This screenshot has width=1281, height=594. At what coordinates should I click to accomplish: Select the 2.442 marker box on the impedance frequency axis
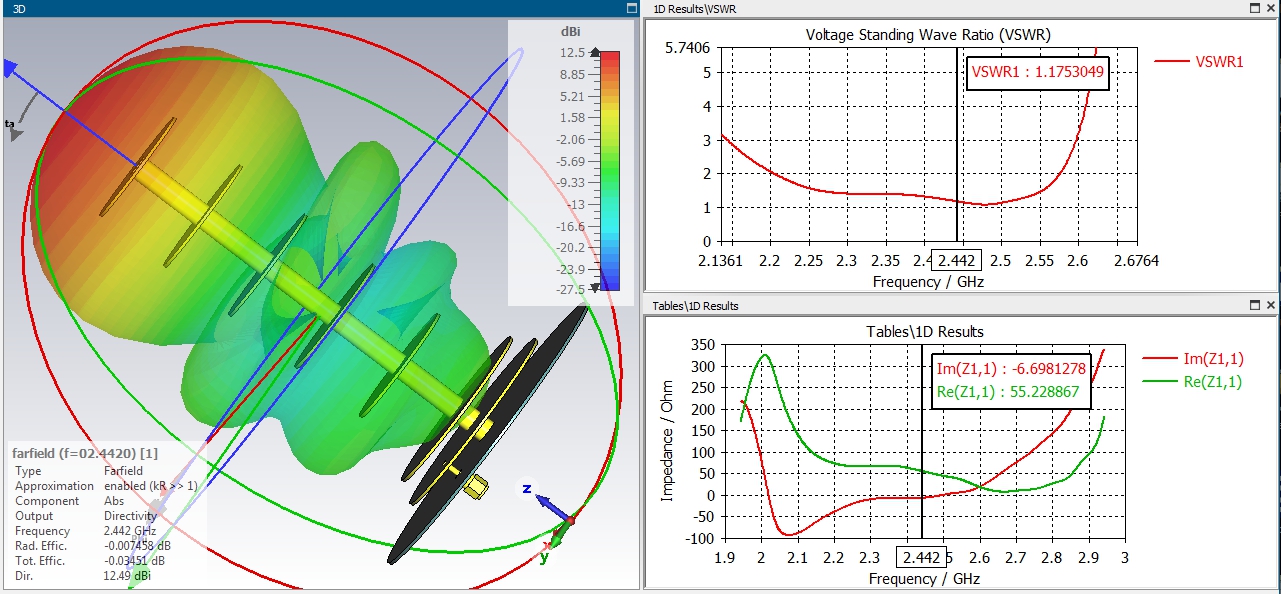click(x=921, y=557)
